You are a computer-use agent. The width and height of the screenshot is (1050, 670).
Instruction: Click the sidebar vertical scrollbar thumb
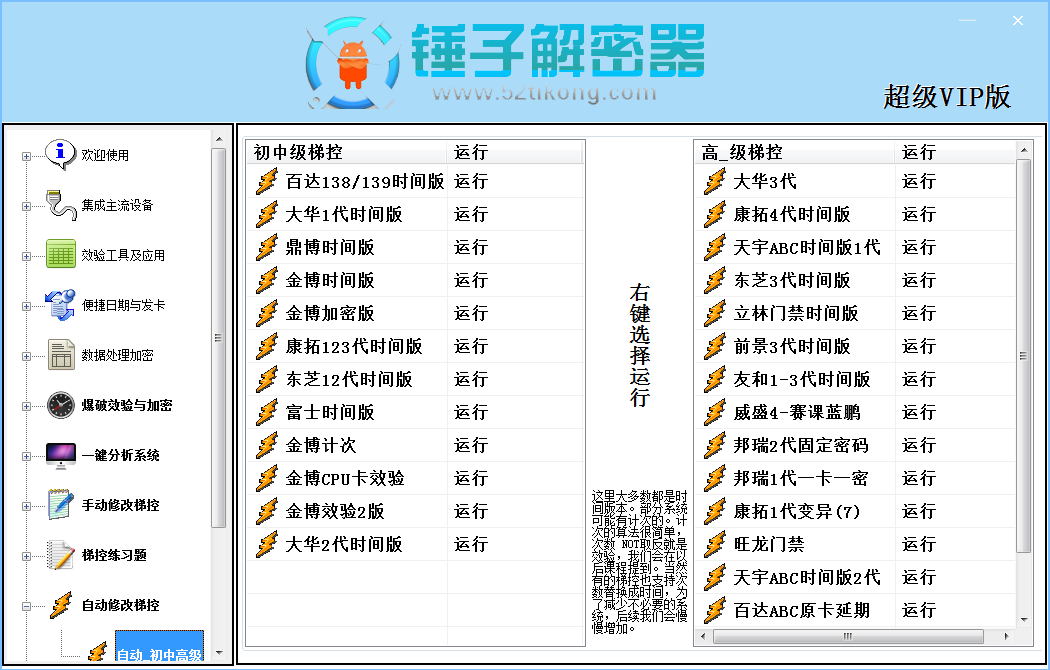218,338
